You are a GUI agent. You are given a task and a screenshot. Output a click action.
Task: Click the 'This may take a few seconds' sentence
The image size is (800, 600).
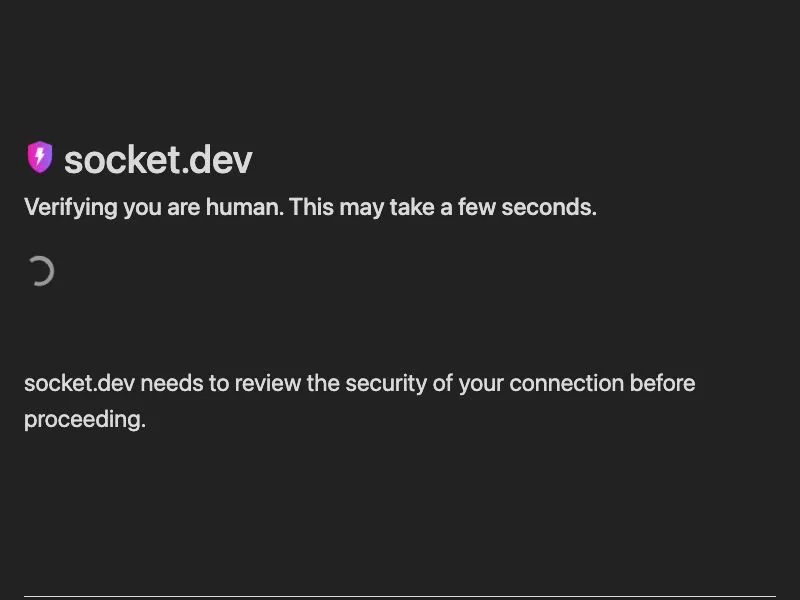443,207
